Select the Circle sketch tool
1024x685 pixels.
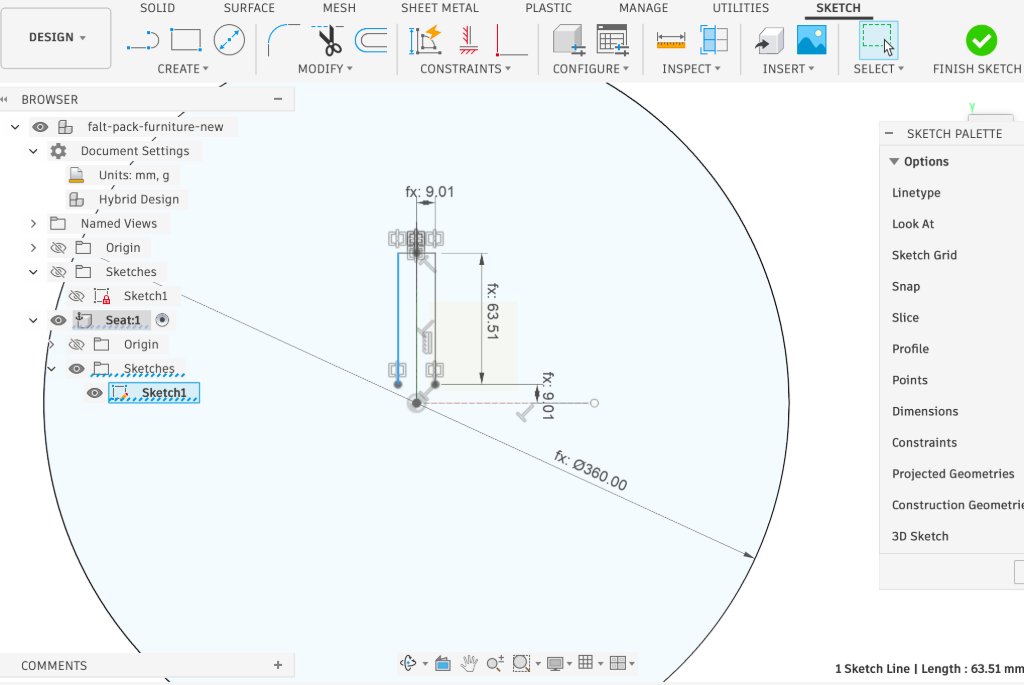tap(229, 40)
